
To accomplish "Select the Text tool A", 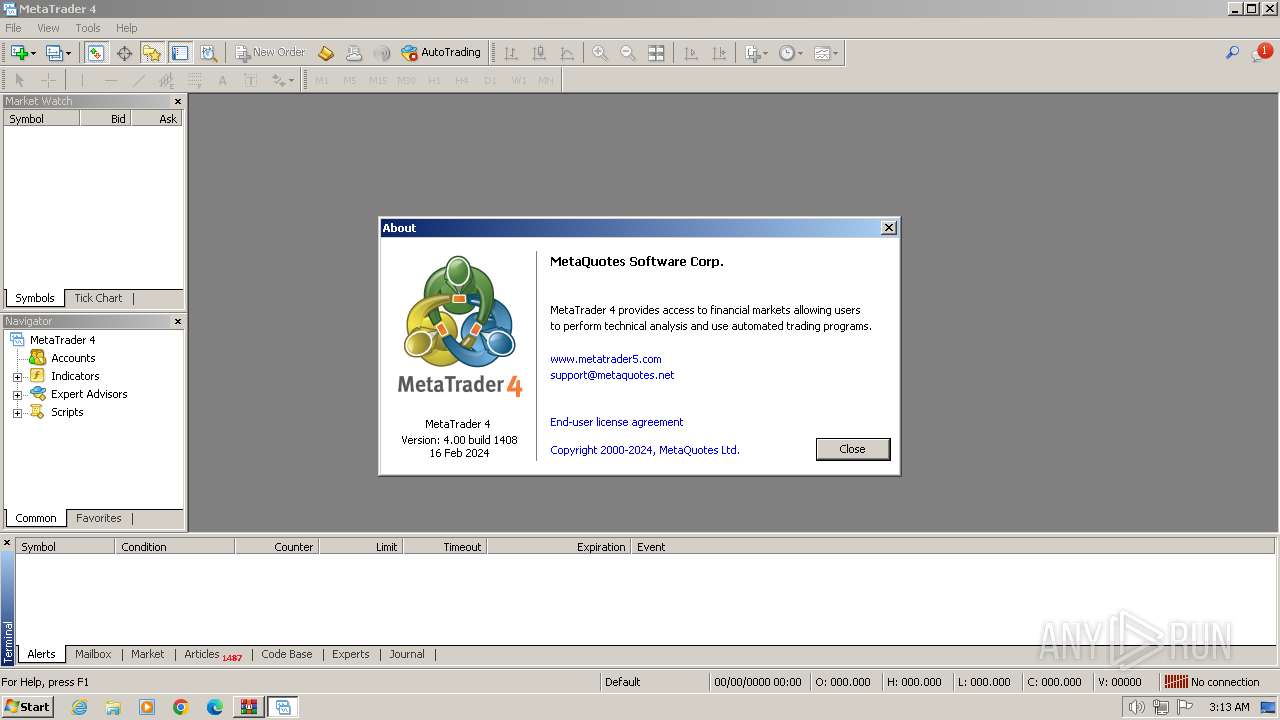I will tap(222, 80).
